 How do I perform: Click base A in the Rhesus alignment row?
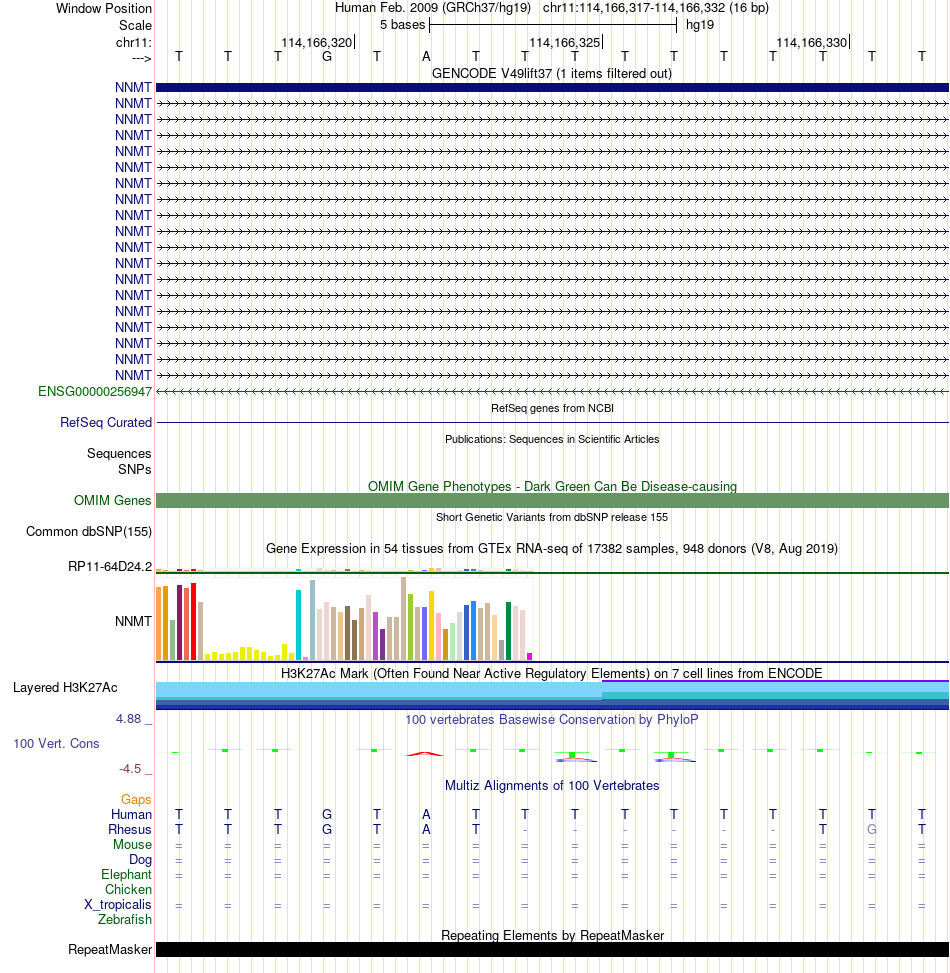pos(426,830)
